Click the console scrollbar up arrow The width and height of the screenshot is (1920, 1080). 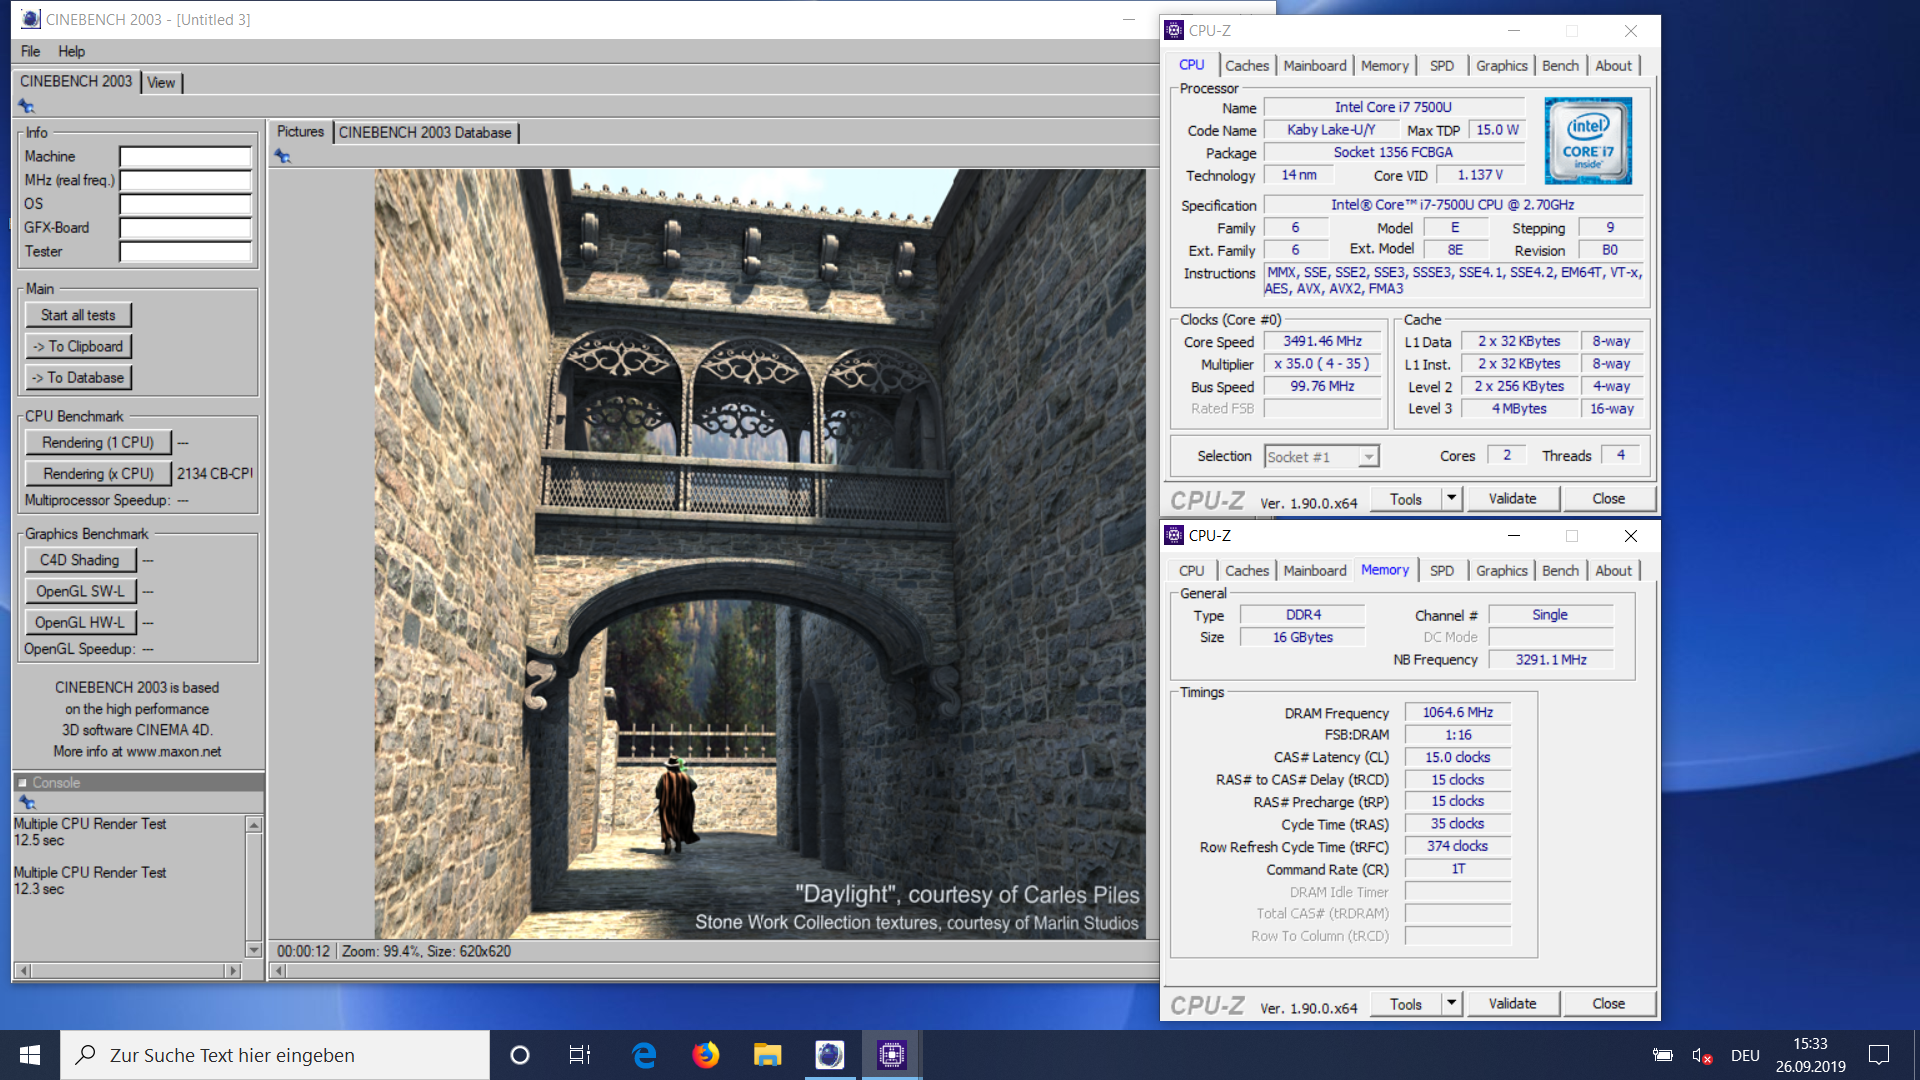(x=254, y=825)
